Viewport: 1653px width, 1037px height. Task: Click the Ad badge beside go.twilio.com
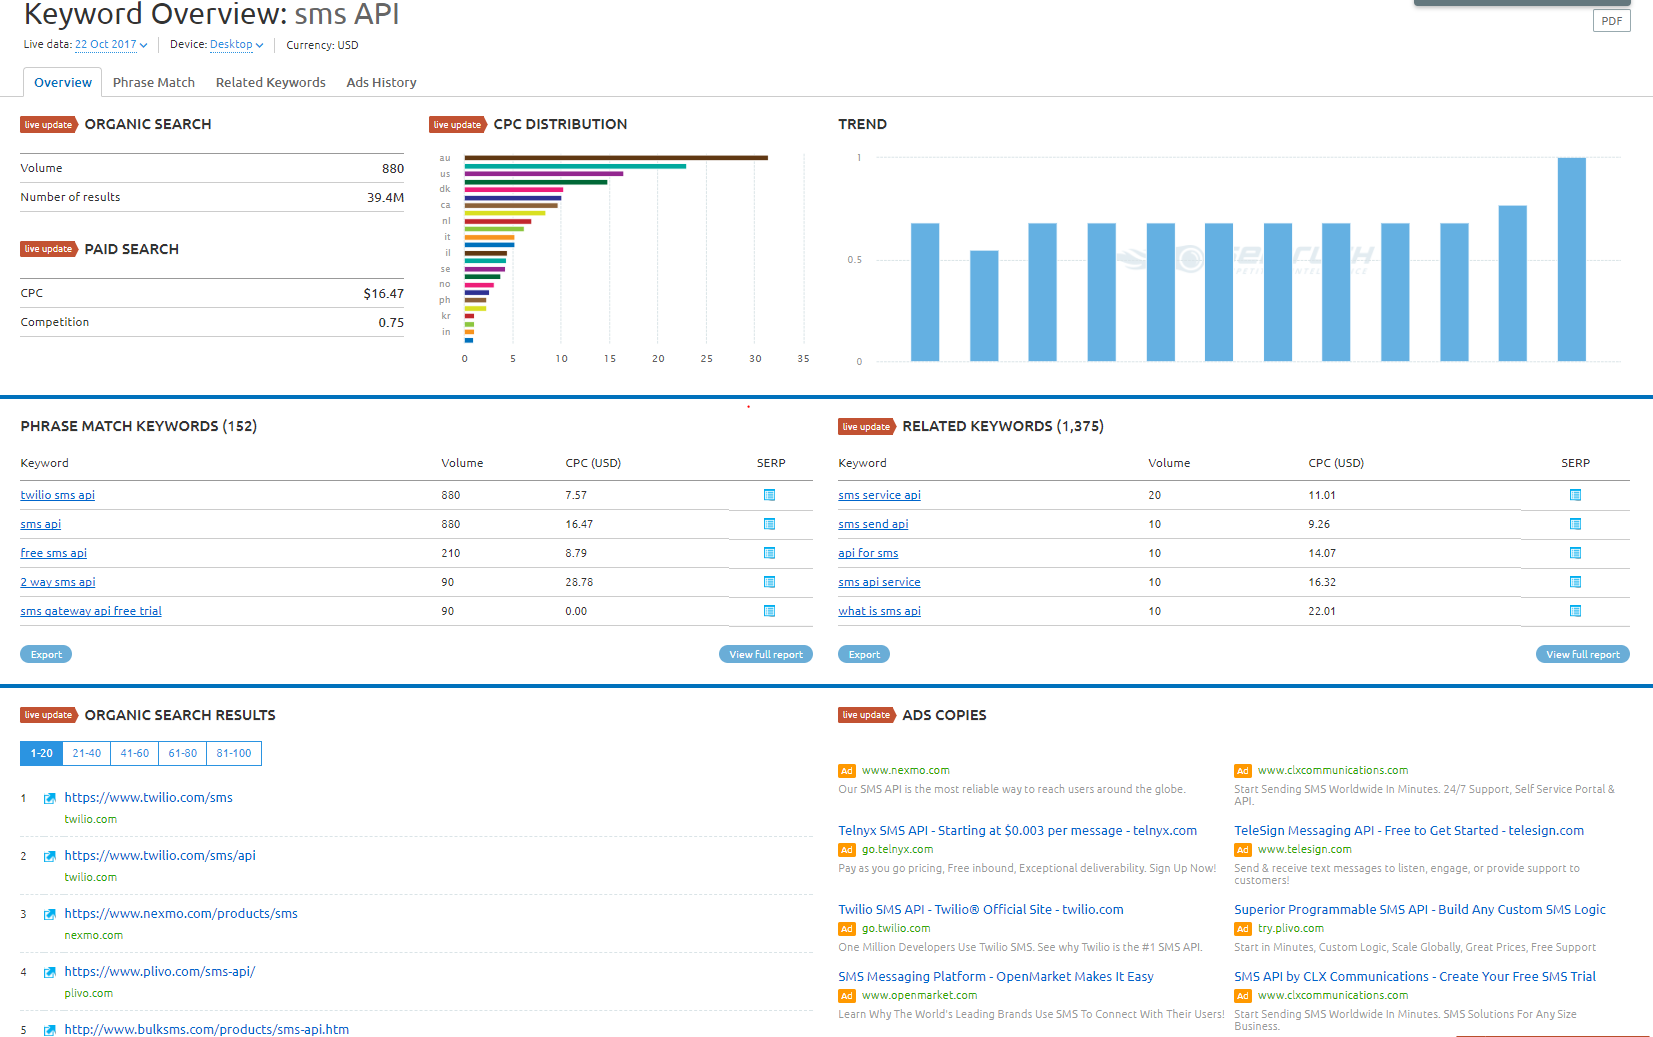point(846,928)
